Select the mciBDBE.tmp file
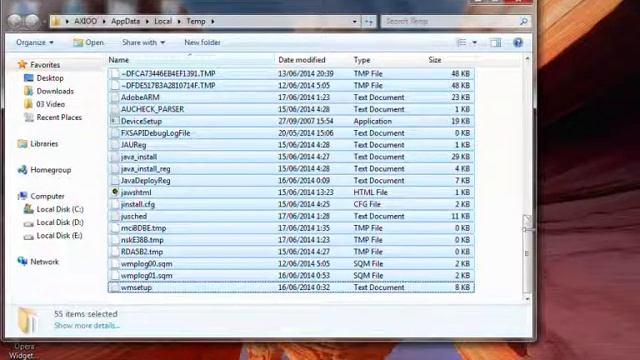 coord(291,228)
